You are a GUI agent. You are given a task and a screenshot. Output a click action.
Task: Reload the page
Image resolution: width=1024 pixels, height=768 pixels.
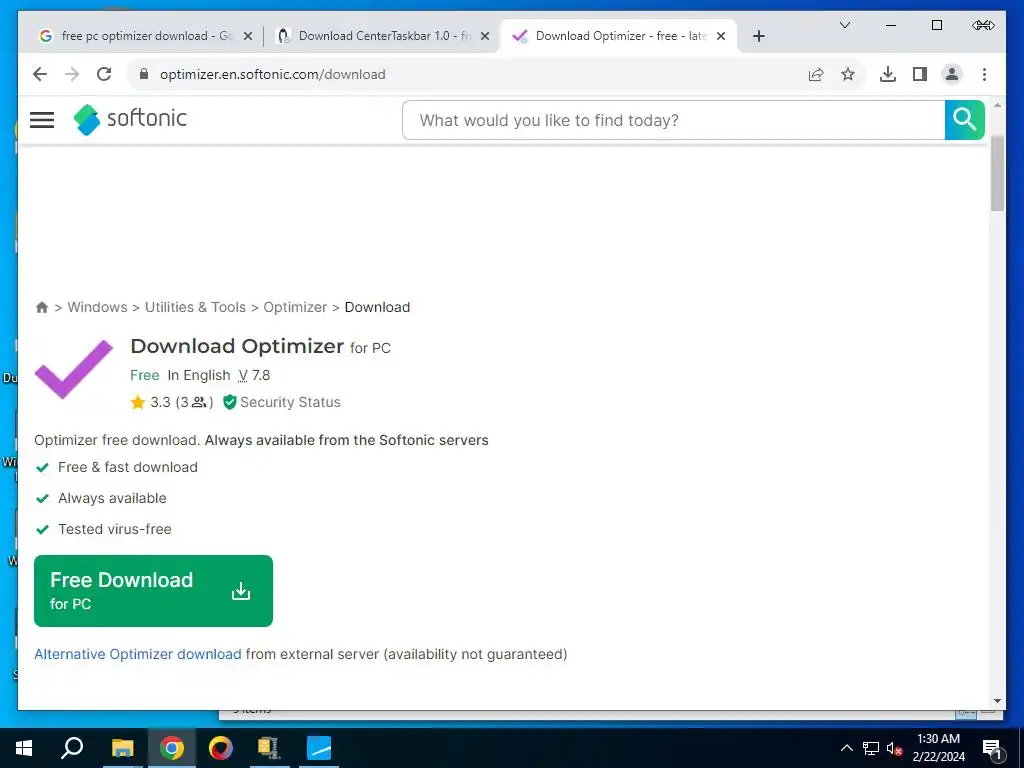104,74
